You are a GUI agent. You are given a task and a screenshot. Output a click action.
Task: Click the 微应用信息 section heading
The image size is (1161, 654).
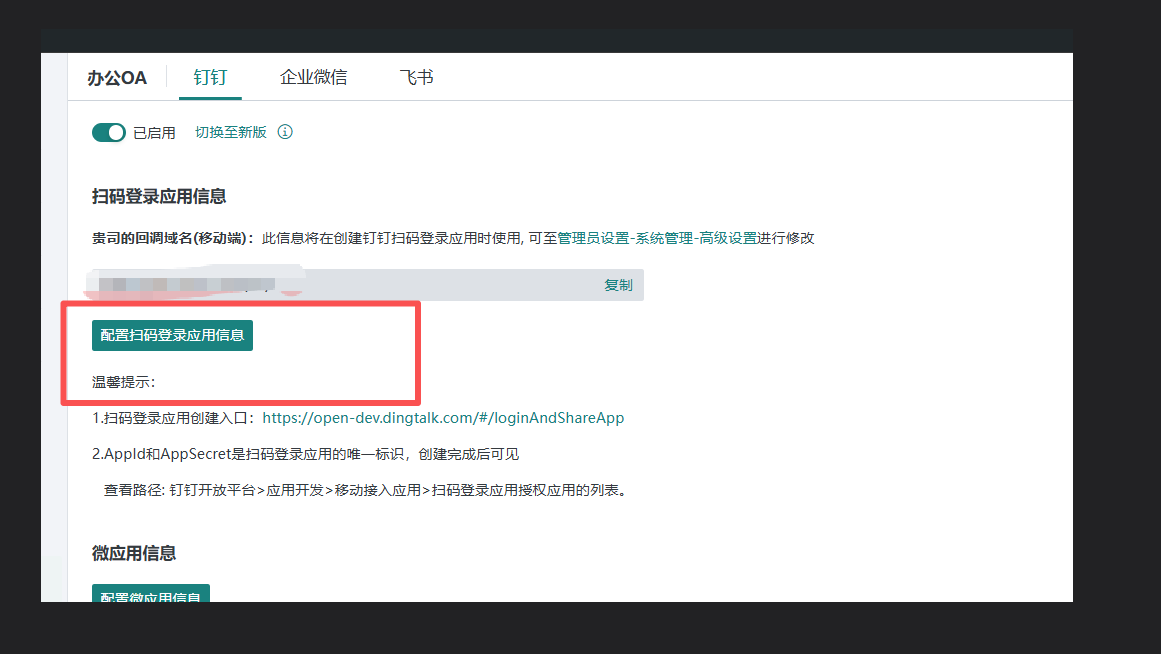(134, 553)
